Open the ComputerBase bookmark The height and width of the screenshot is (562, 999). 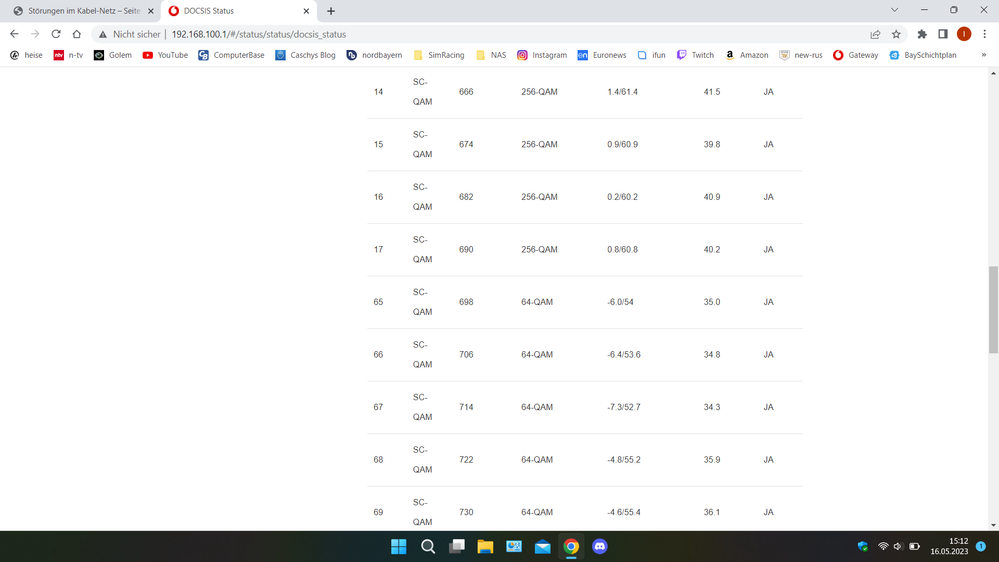click(231, 55)
